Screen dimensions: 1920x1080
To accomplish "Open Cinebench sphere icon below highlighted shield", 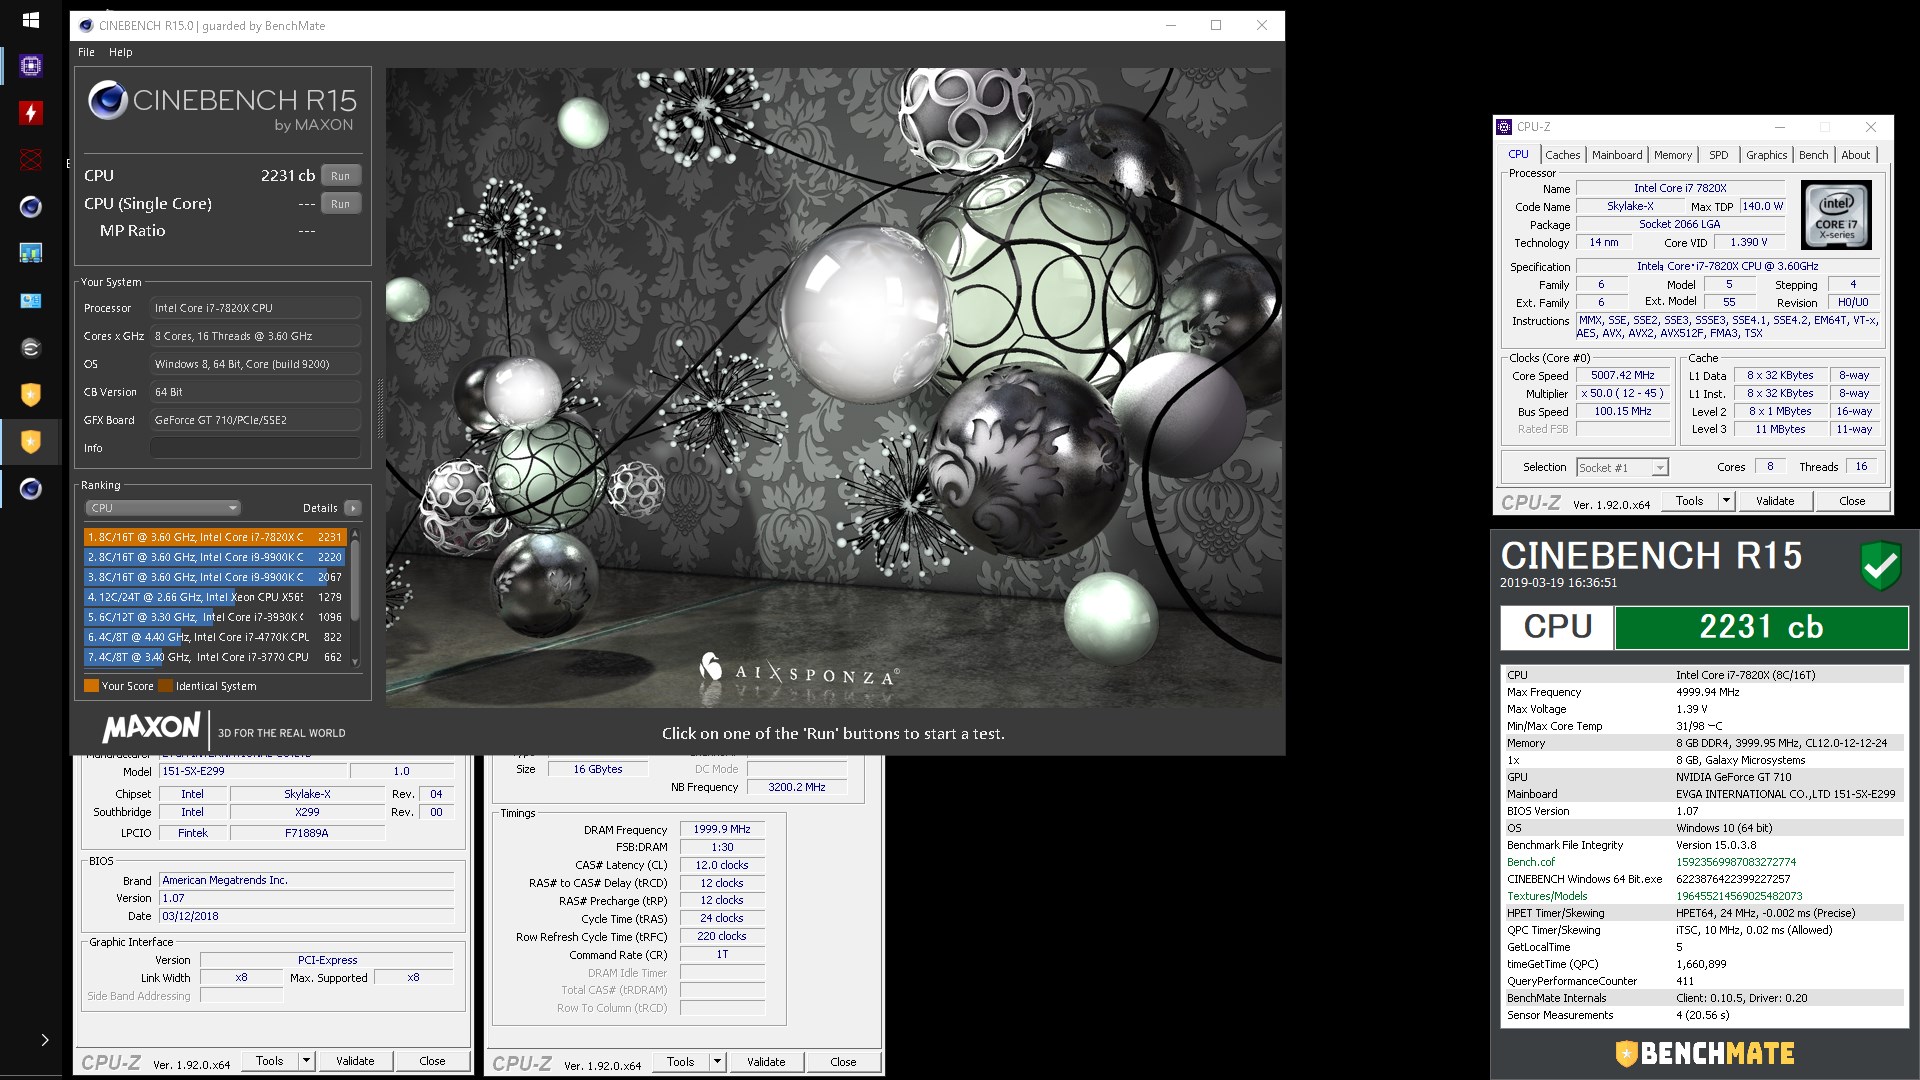I will 31,489.
